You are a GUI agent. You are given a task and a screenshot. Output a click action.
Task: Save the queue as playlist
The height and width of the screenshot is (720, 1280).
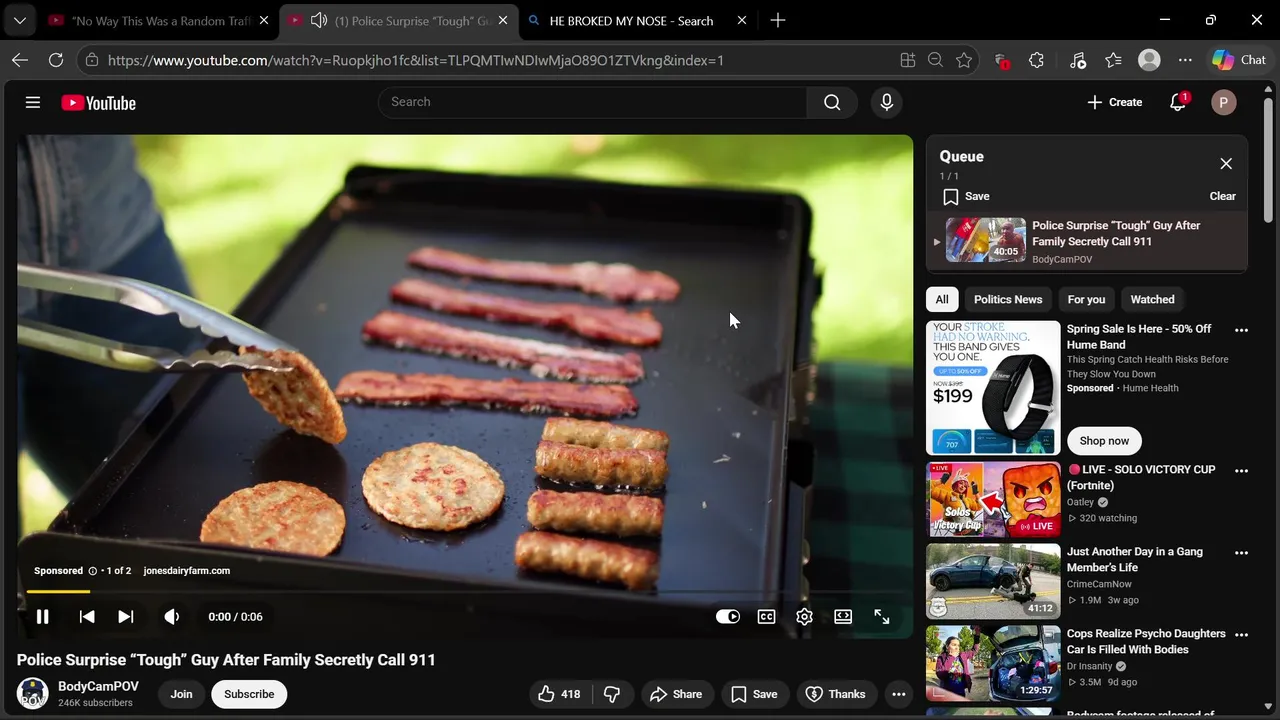(x=966, y=196)
